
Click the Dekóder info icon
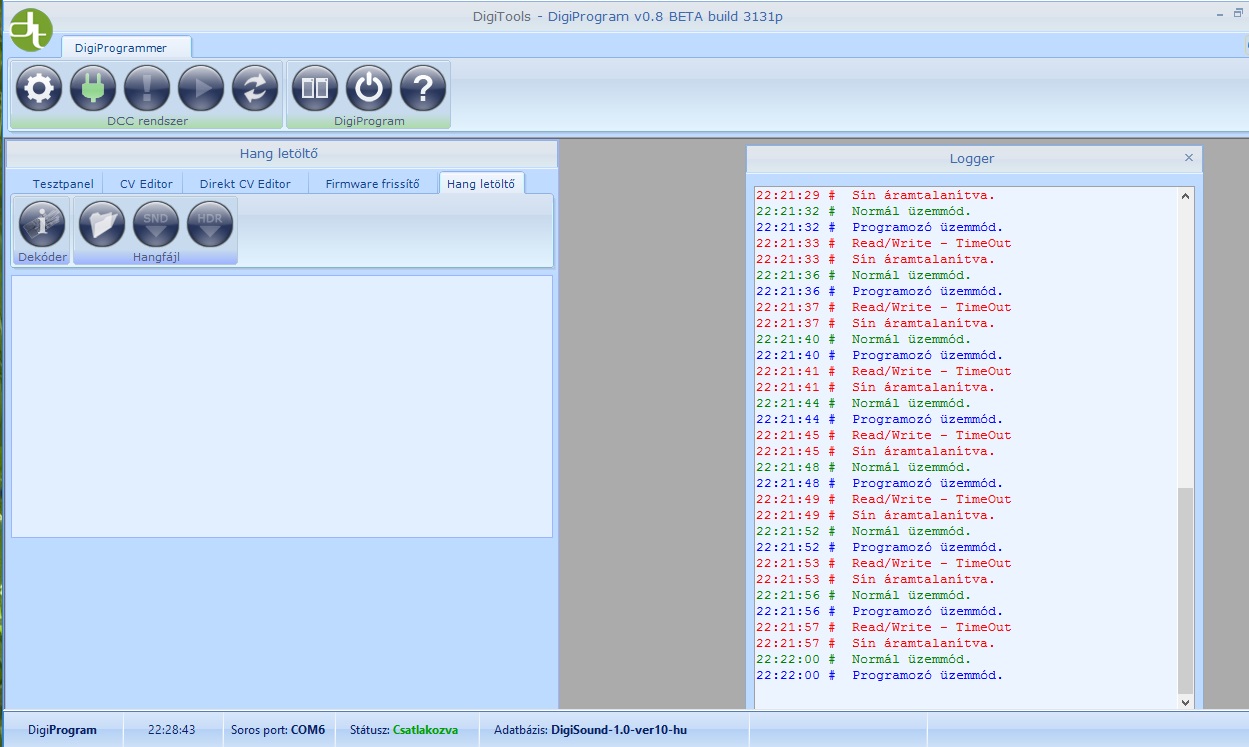42,224
